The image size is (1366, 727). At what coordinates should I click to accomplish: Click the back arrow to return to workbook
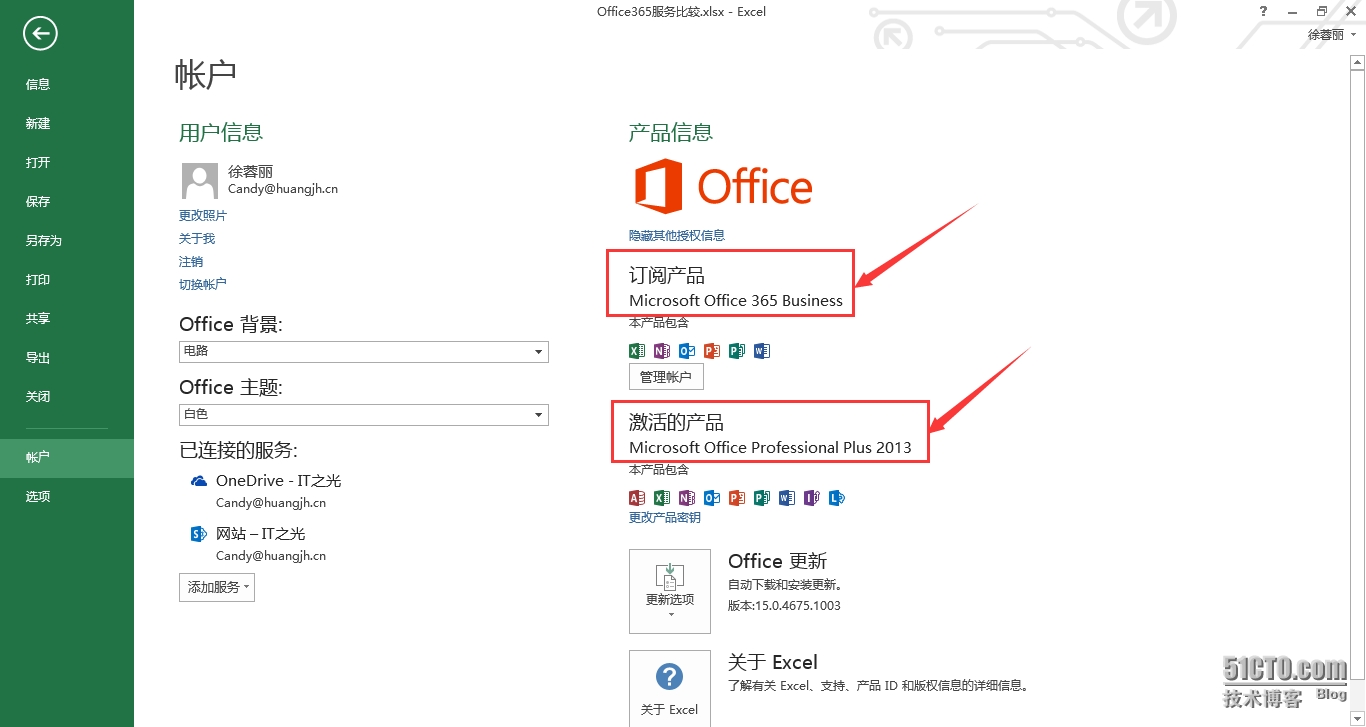point(40,34)
